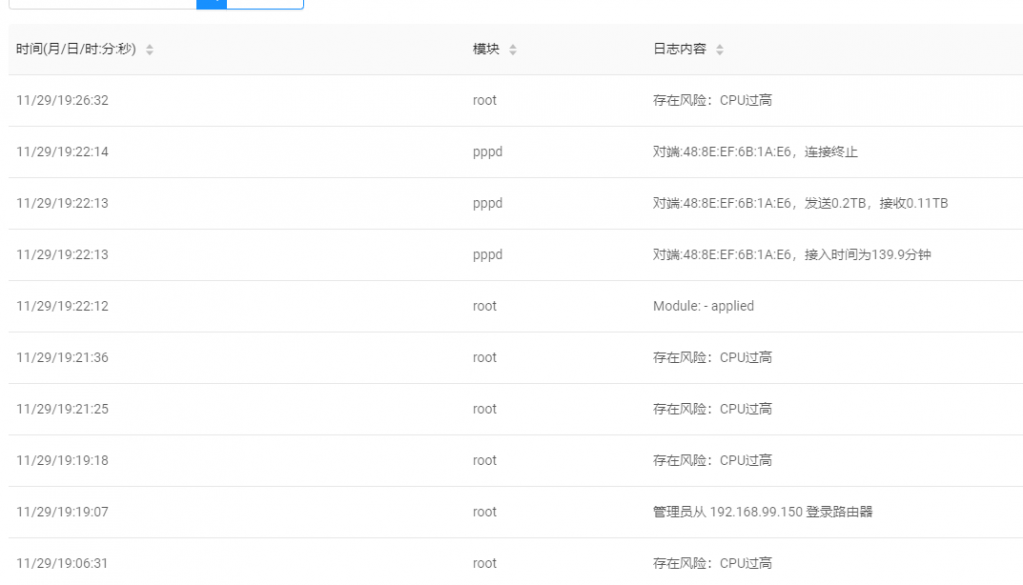Expand sorting options on the 日志内容 header
Image resolution: width=1023 pixels, height=585 pixels.
722,48
